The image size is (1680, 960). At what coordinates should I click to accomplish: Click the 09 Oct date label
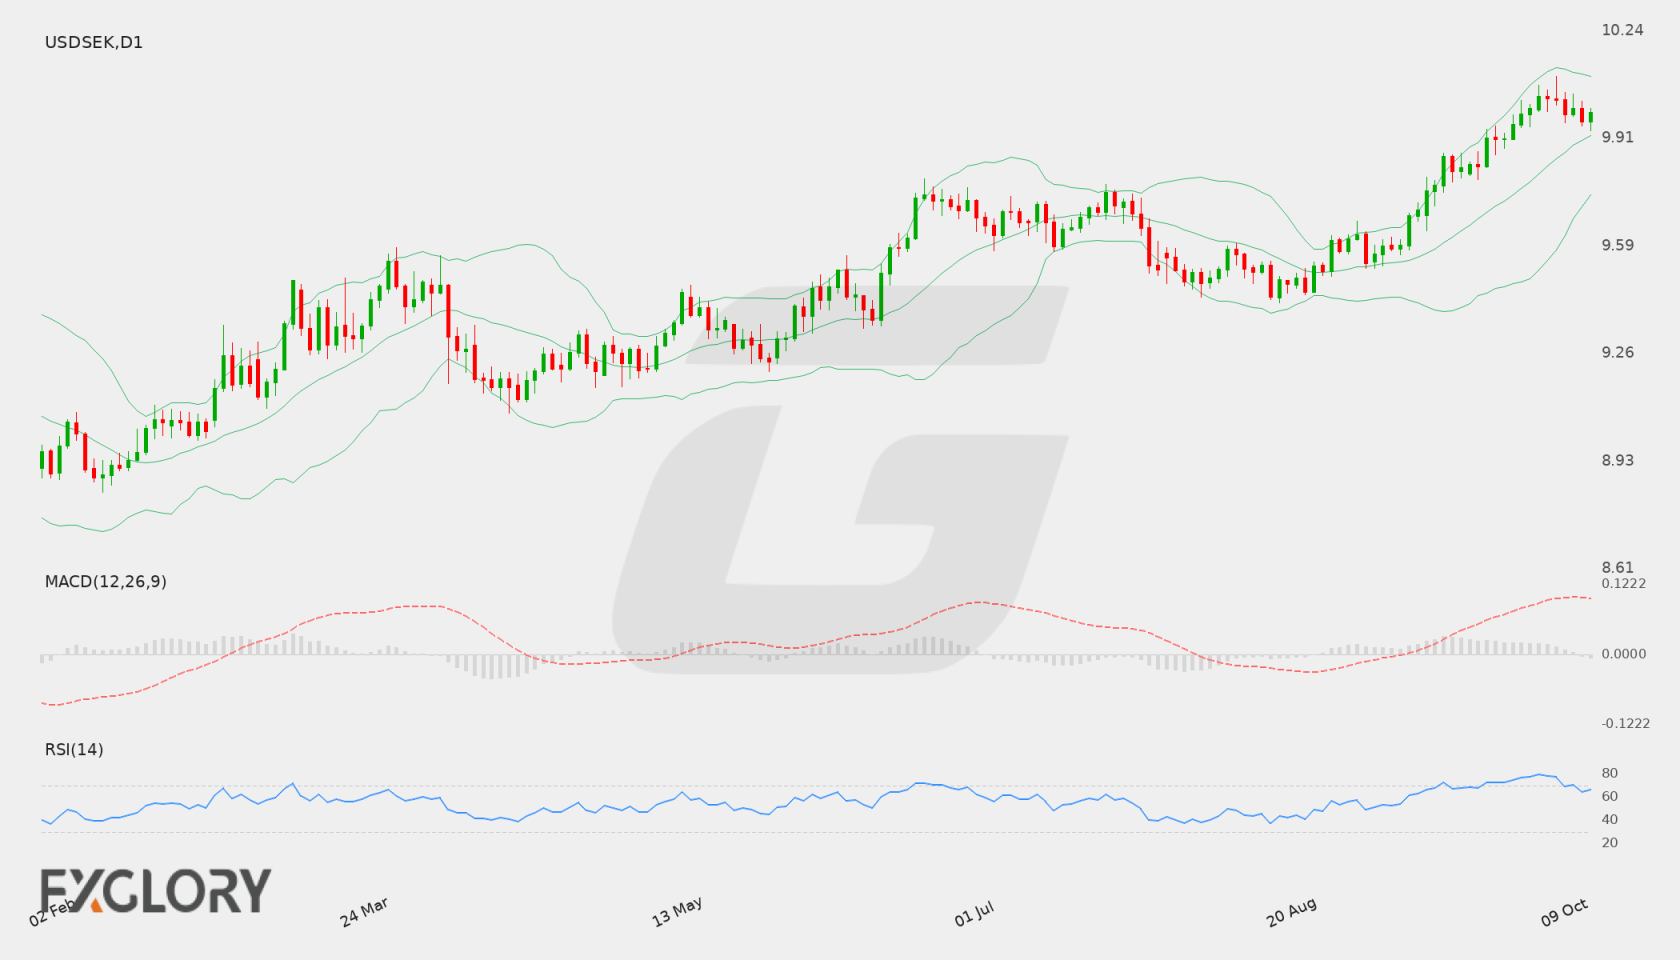click(1564, 912)
